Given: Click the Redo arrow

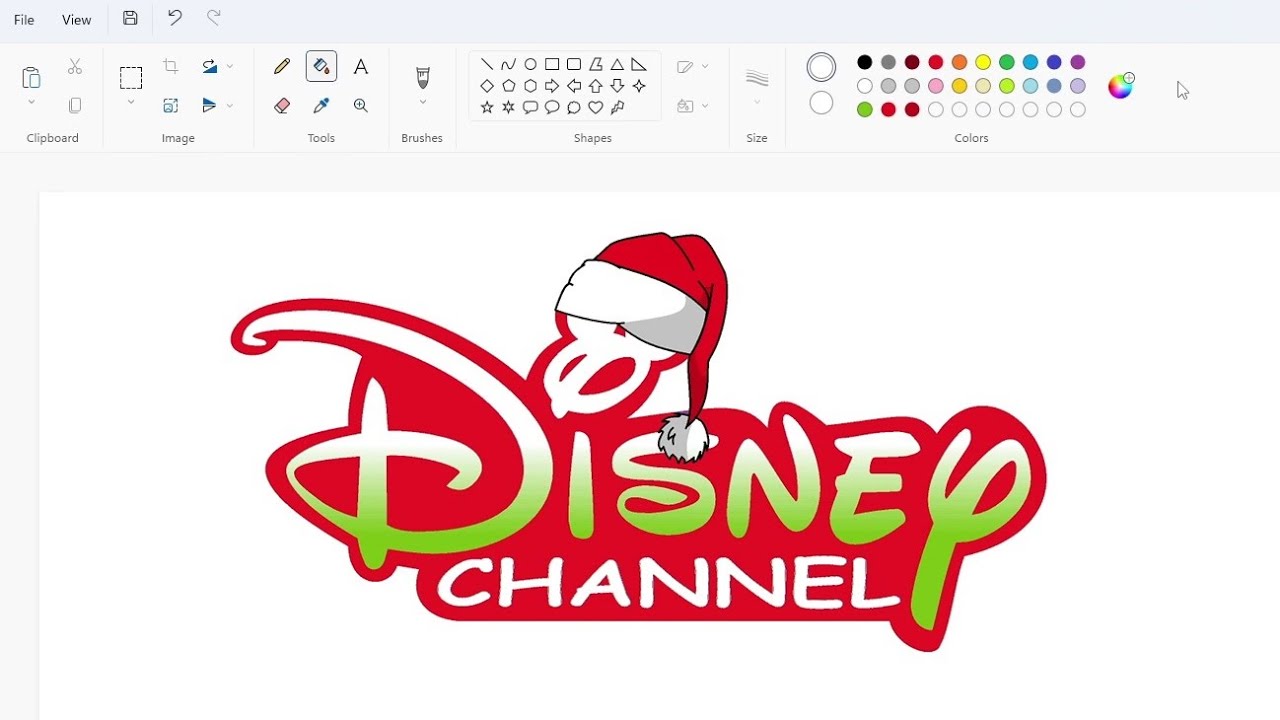Looking at the screenshot, I should pyautogui.click(x=213, y=18).
